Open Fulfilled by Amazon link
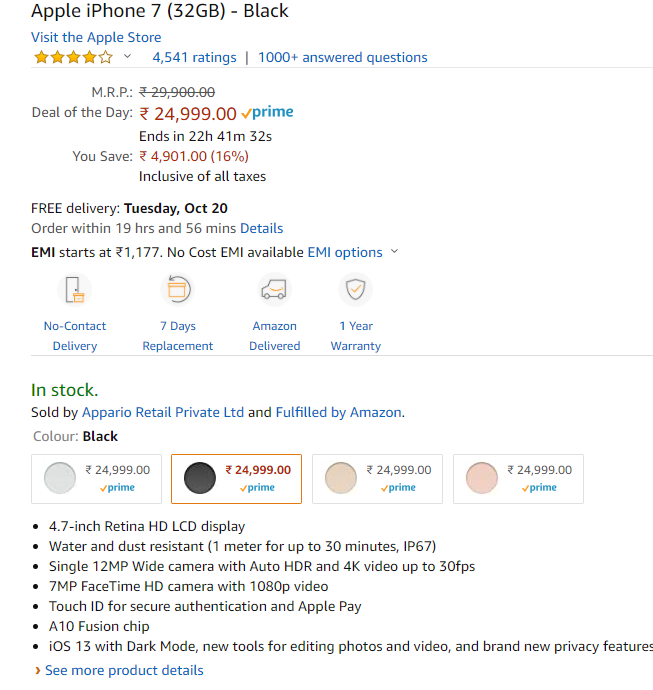The height and width of the screenshot is (690, 653). (x=338, y=412)
